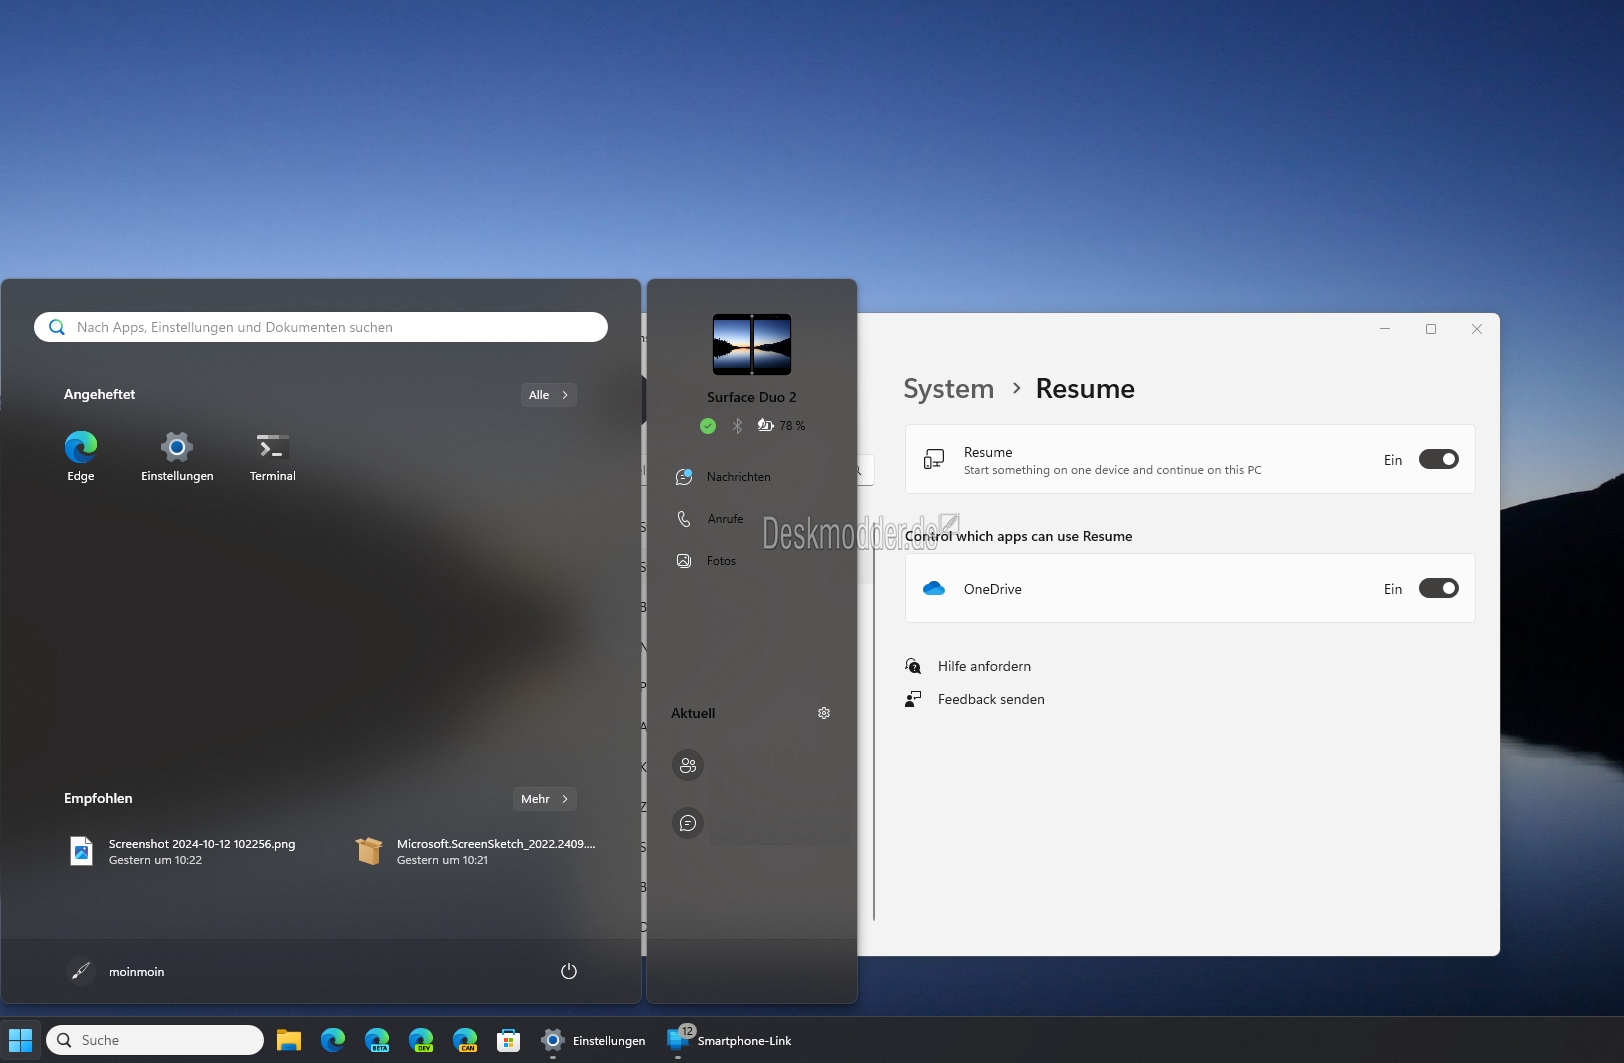
Task: Click the Fotos picture icon
Action: coord(684,561)
